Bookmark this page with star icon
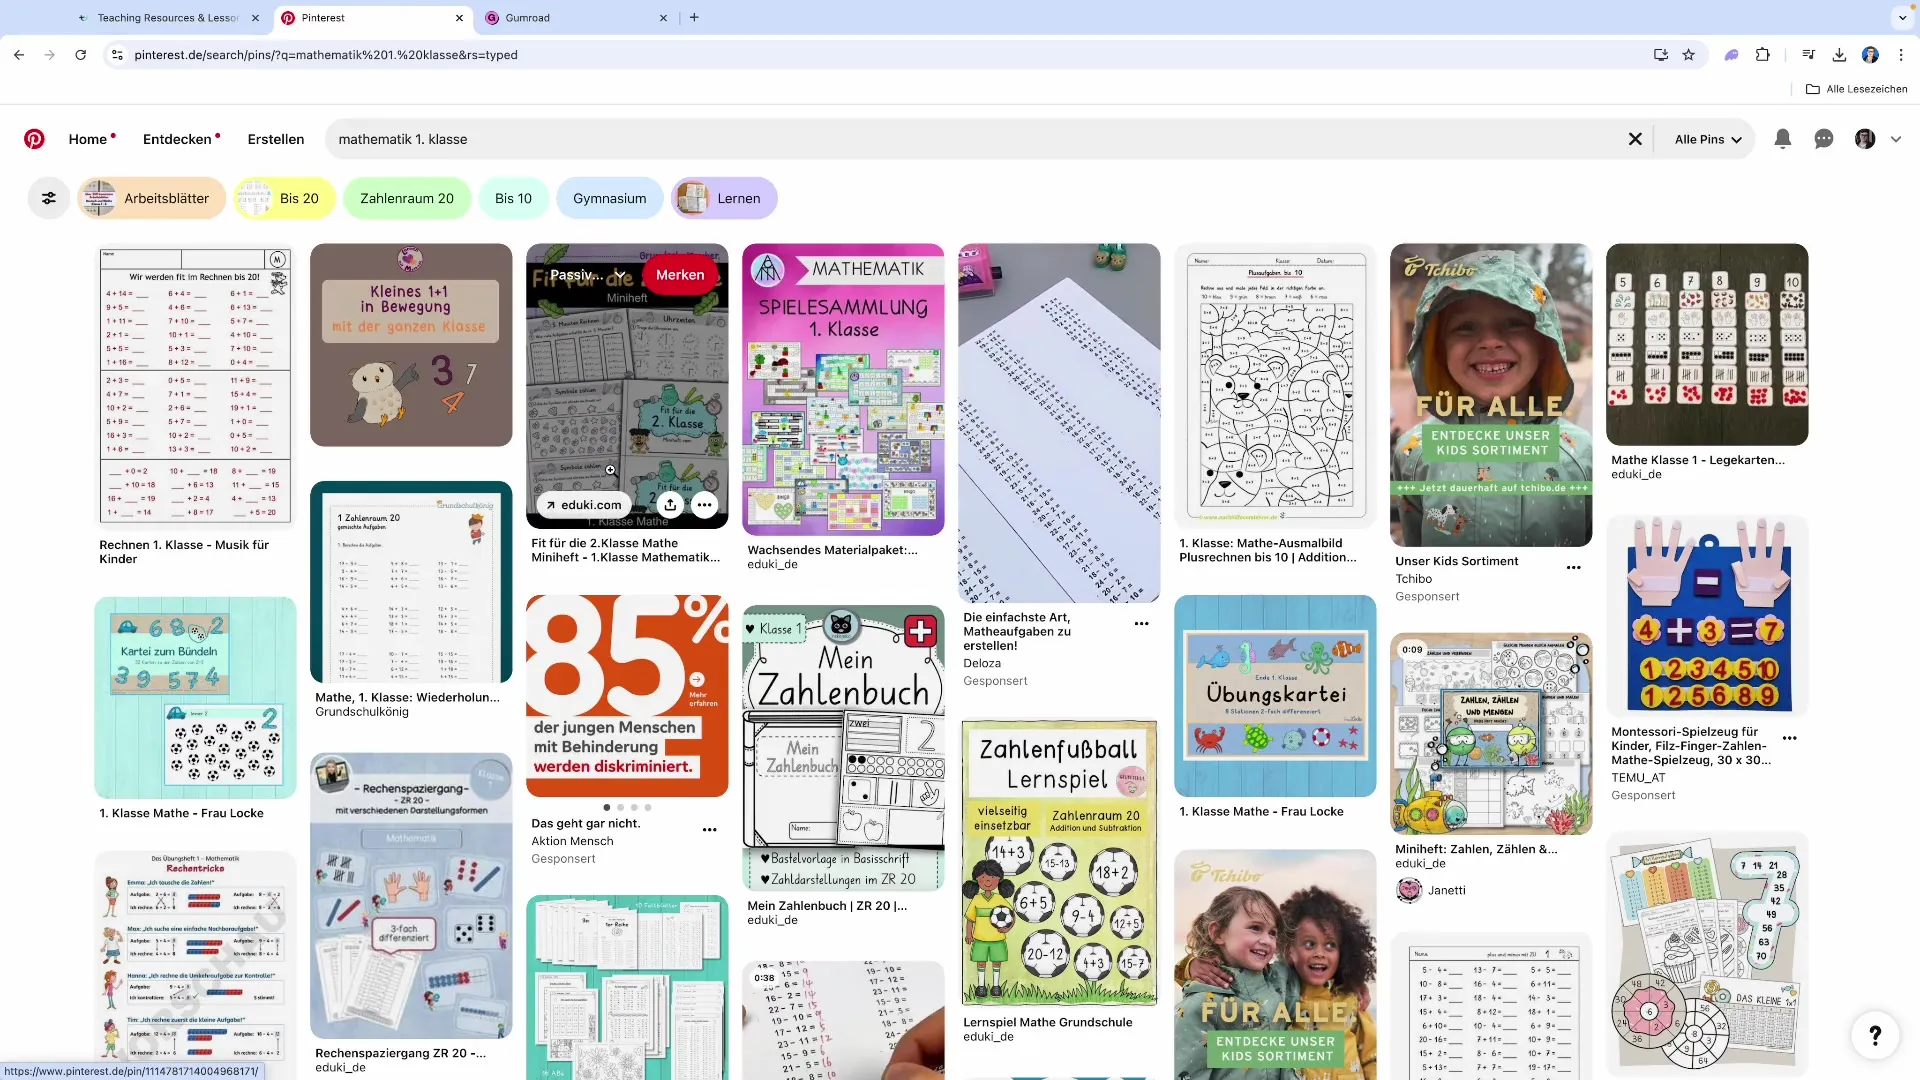 [1689, 55]
